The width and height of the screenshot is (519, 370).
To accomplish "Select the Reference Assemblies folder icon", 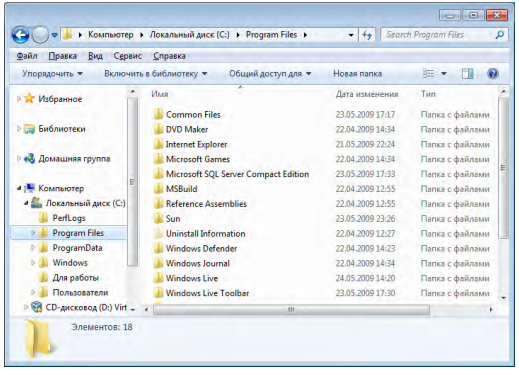I will point(158,204).
